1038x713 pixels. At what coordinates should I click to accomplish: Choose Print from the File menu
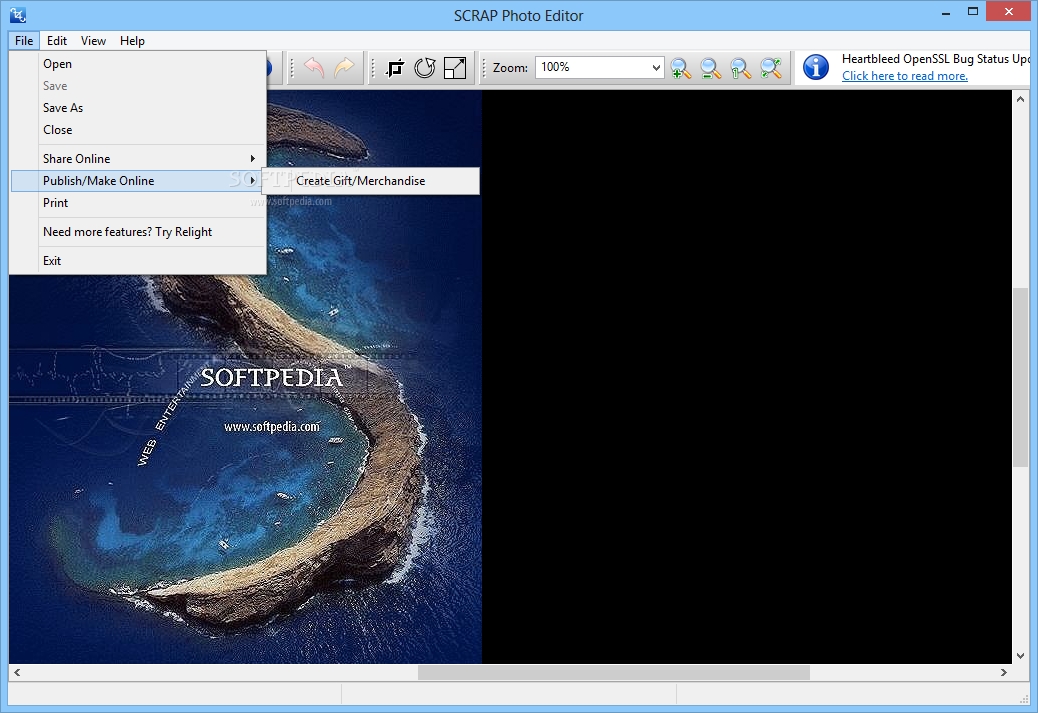138,203
